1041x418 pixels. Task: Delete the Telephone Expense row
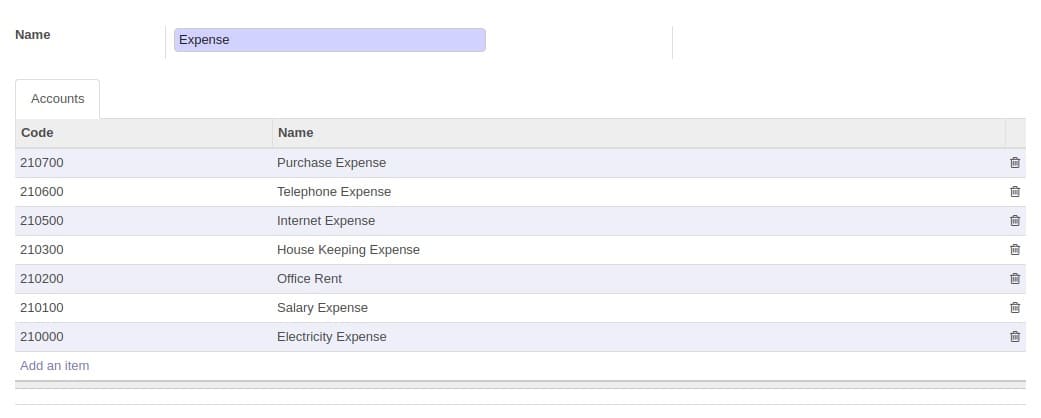1014,192
